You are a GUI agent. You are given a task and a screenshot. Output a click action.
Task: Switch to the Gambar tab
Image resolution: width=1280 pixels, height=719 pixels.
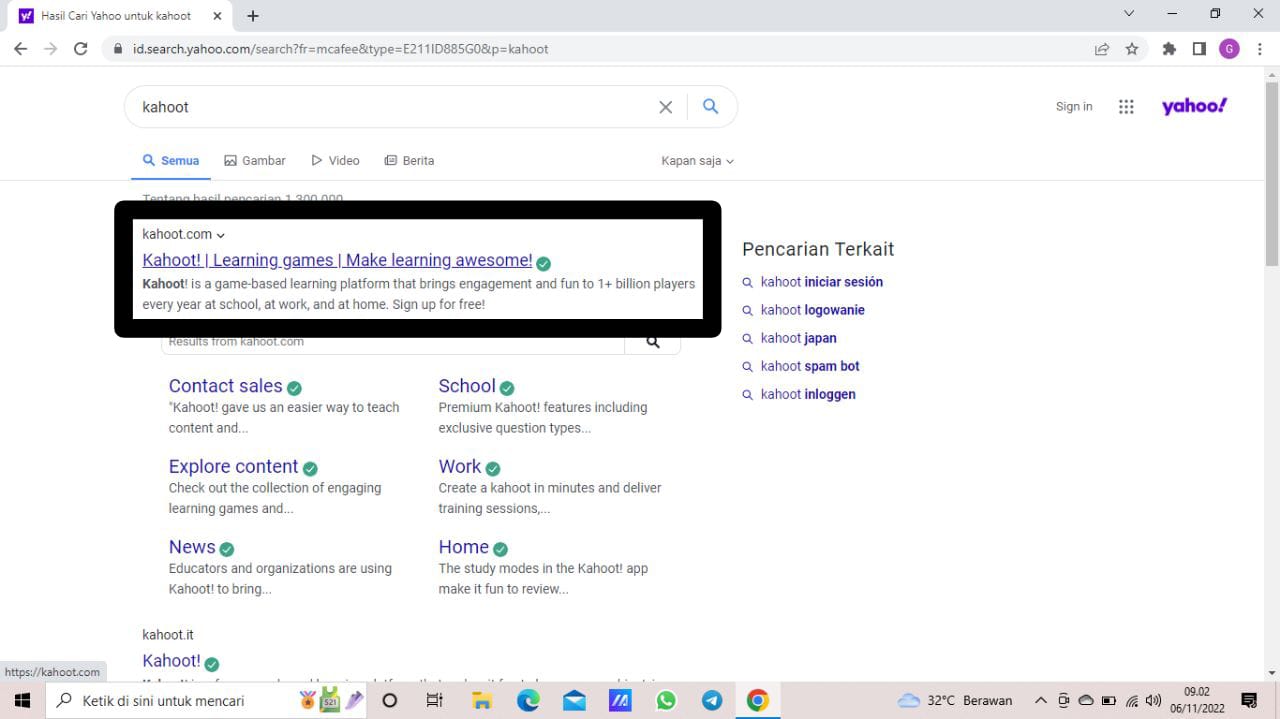tap(255, 160)
